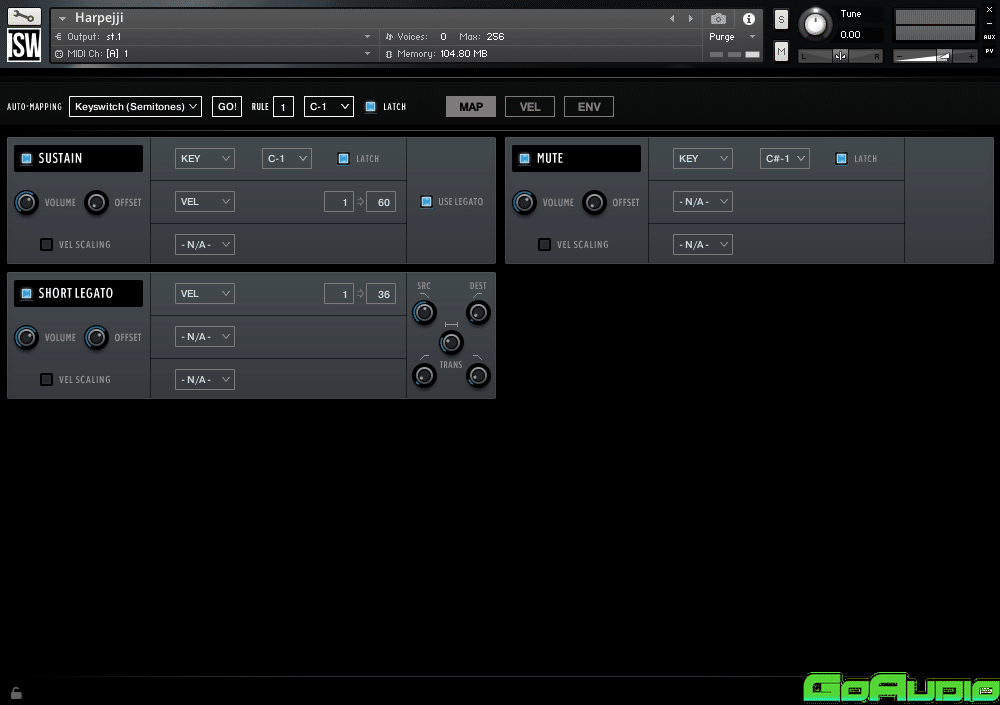
Task: Toggle LATCH in the Mute panel
Action: tap(841, 158)
